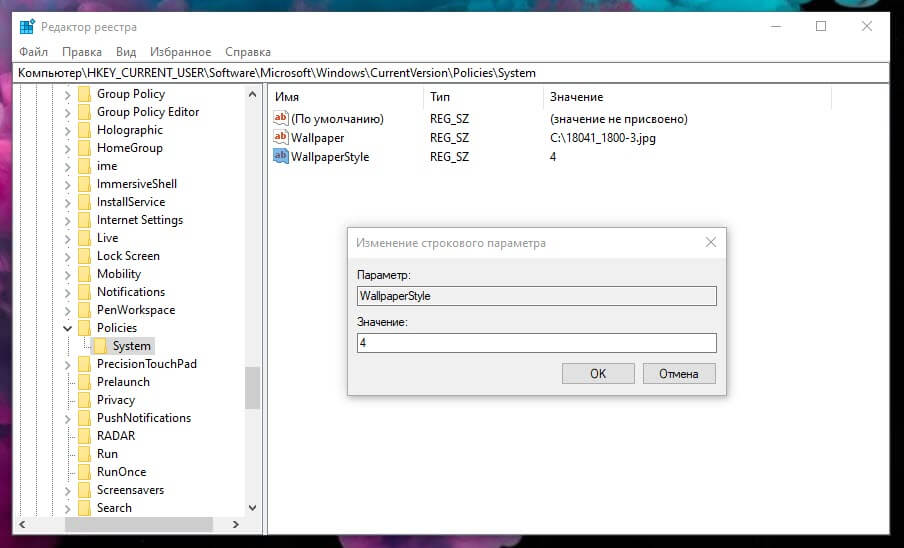Click the Screensavers folder icon
Viewport: 904px width, 548px height.
[85, 490]
